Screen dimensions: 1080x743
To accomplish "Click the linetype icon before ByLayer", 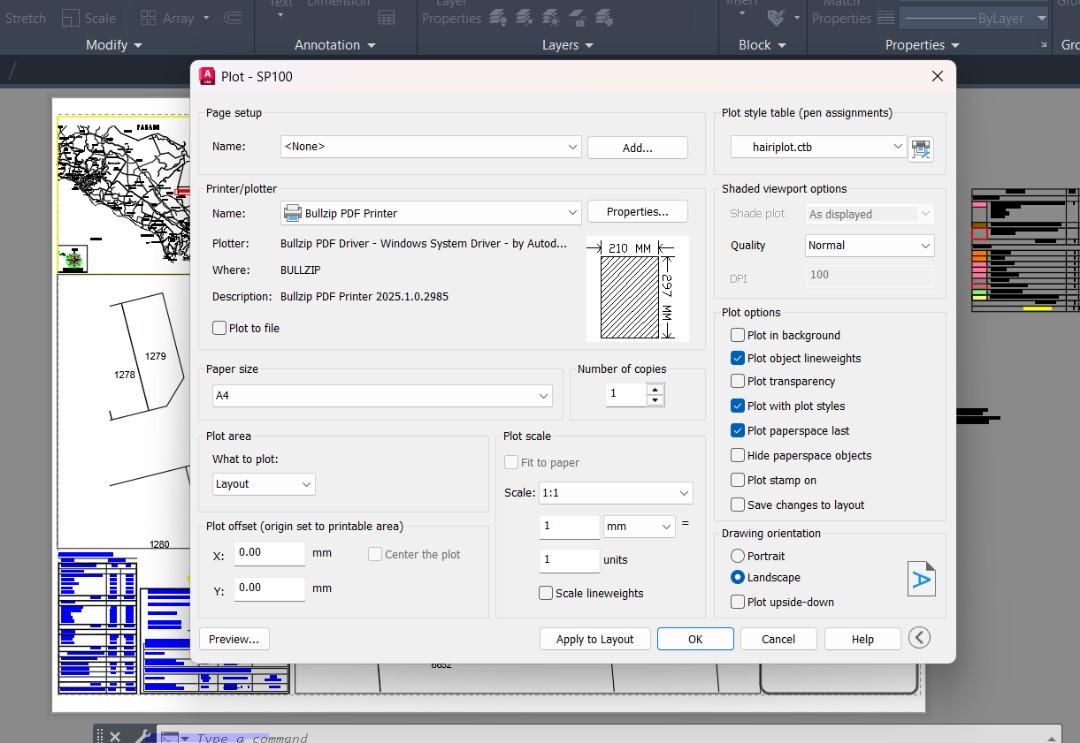I will click(x=886, y=18).
